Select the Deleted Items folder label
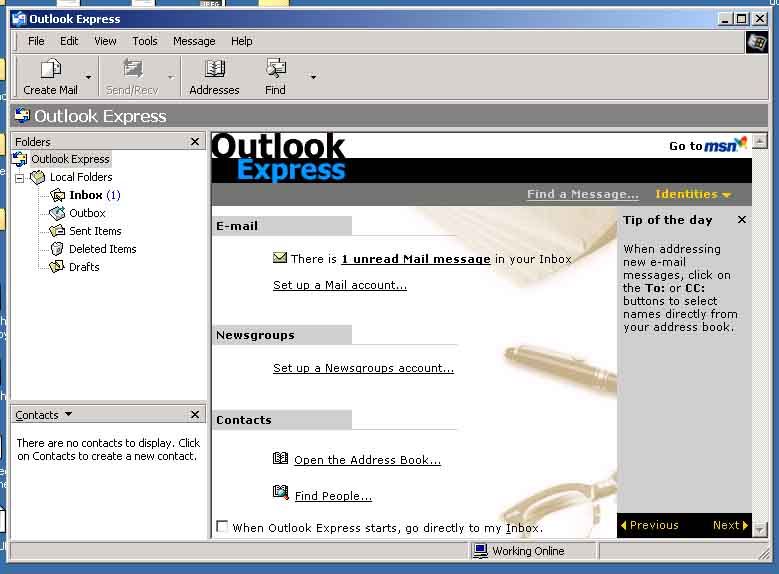Viewport: 779px width, 574px height. click(x=103, y=249)
